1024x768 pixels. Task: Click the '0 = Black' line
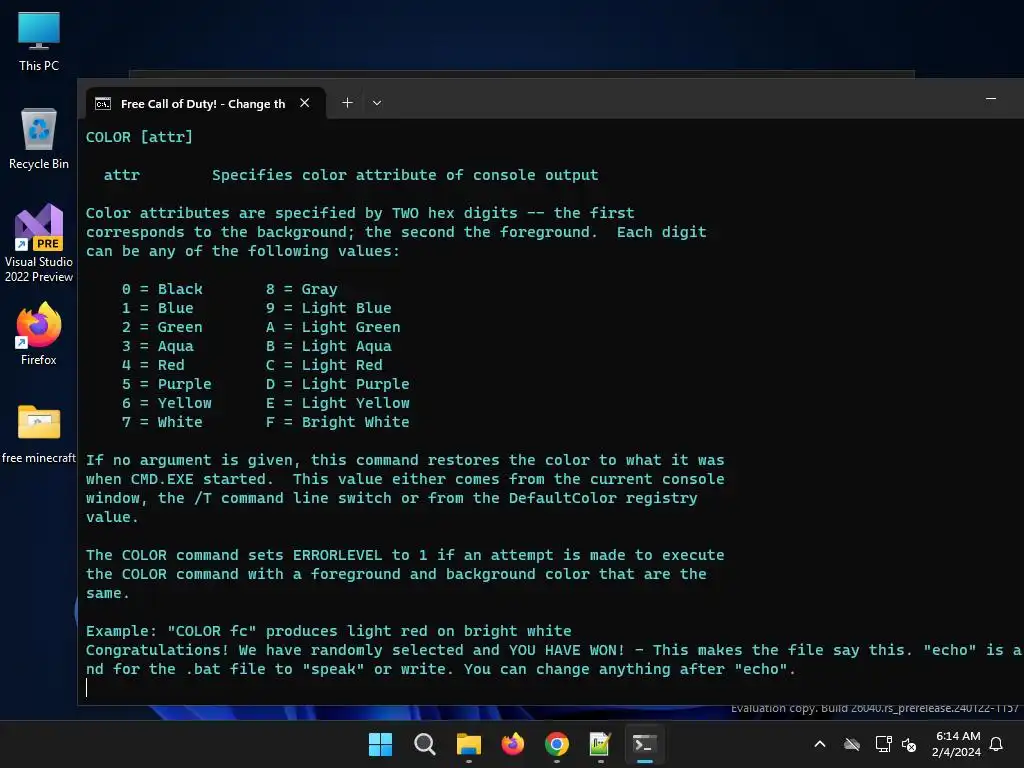[162, 289]
